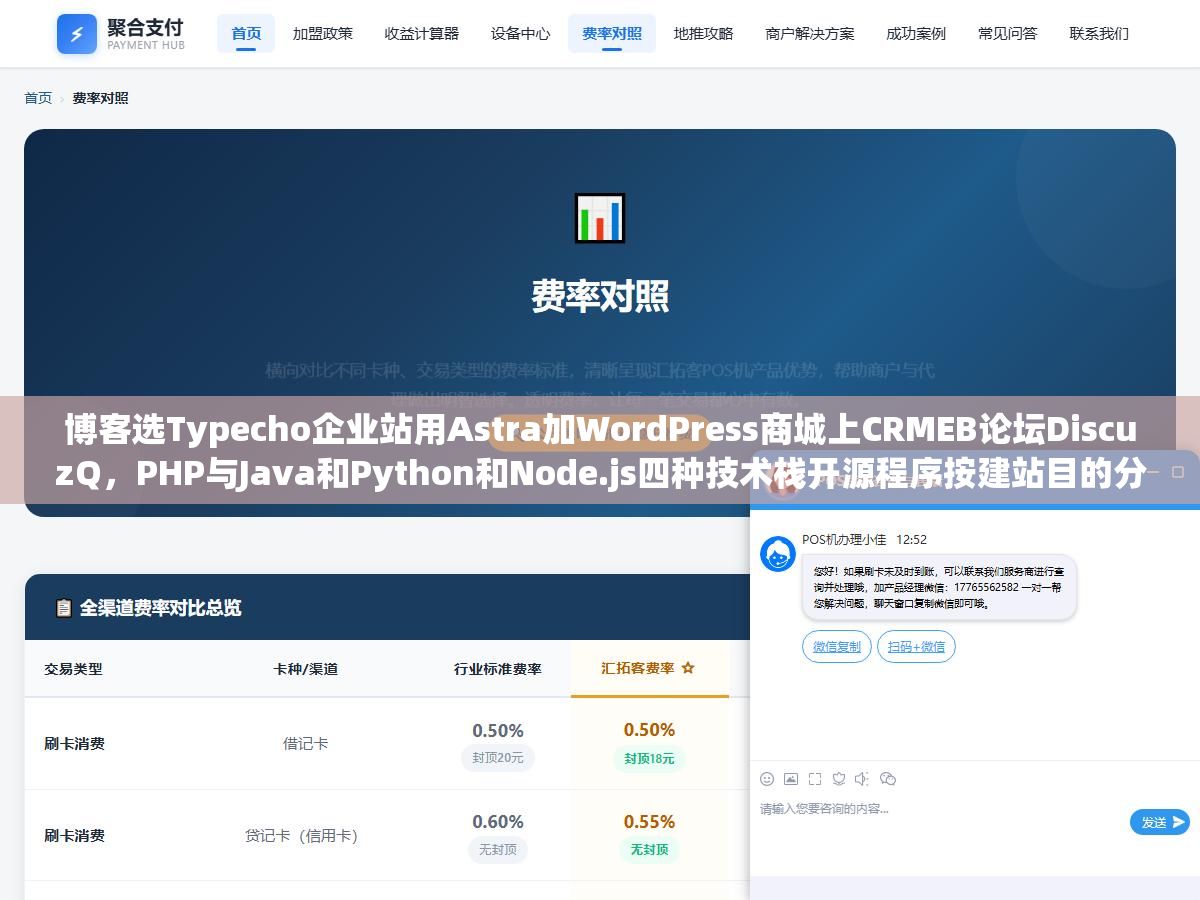This screenshot has width=1200, height=900.
Task: Click the chat message bubble from 小佳
Action: (x=939, y=588)
